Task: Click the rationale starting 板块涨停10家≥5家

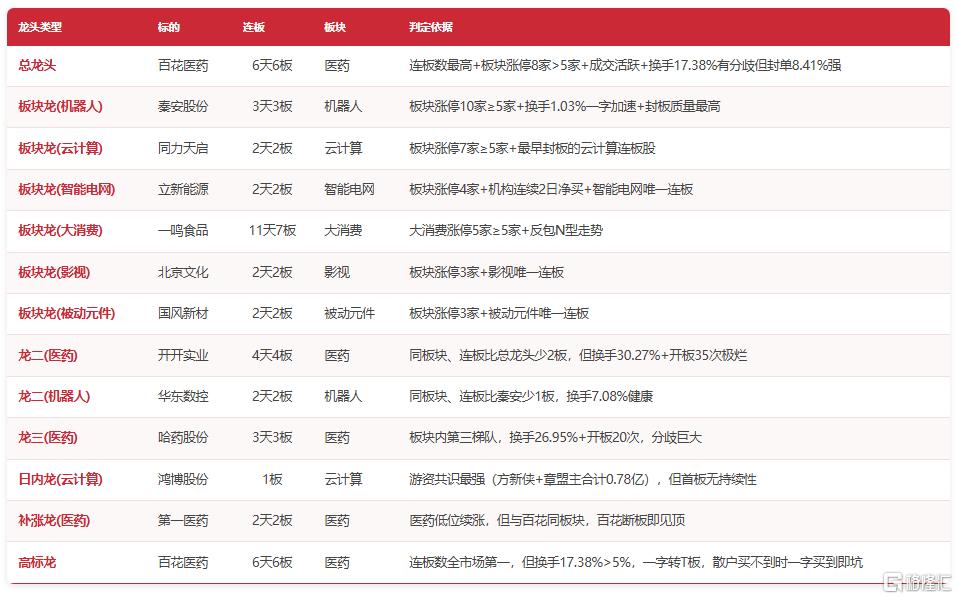Action: pyautogui.click(x=565, y=106)
